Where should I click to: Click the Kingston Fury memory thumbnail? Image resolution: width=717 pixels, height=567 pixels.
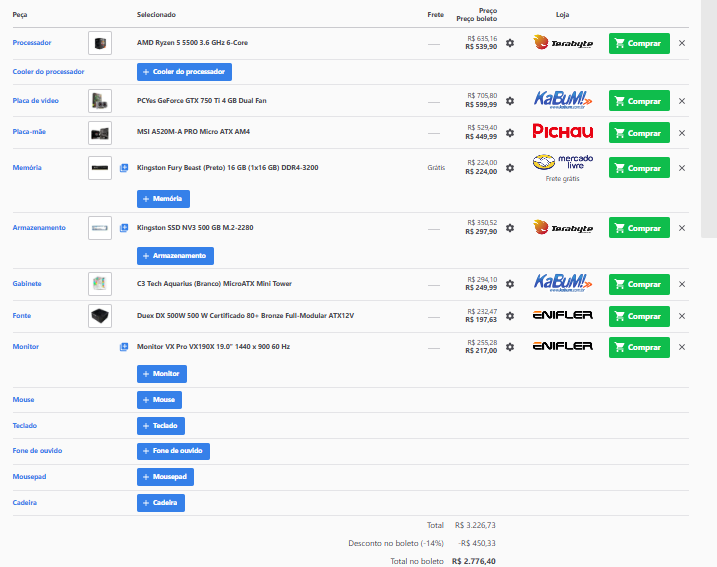coord(100,168)
